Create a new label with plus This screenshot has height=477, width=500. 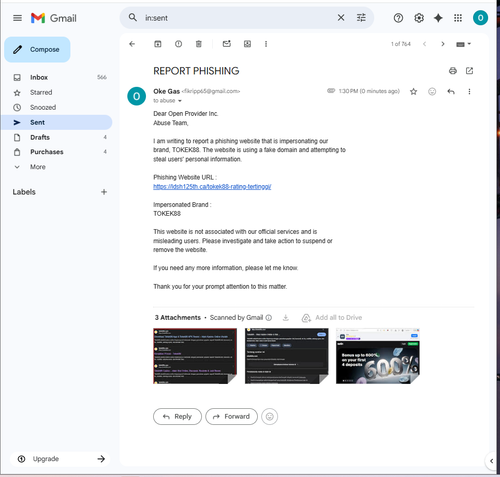click(104, 192)
